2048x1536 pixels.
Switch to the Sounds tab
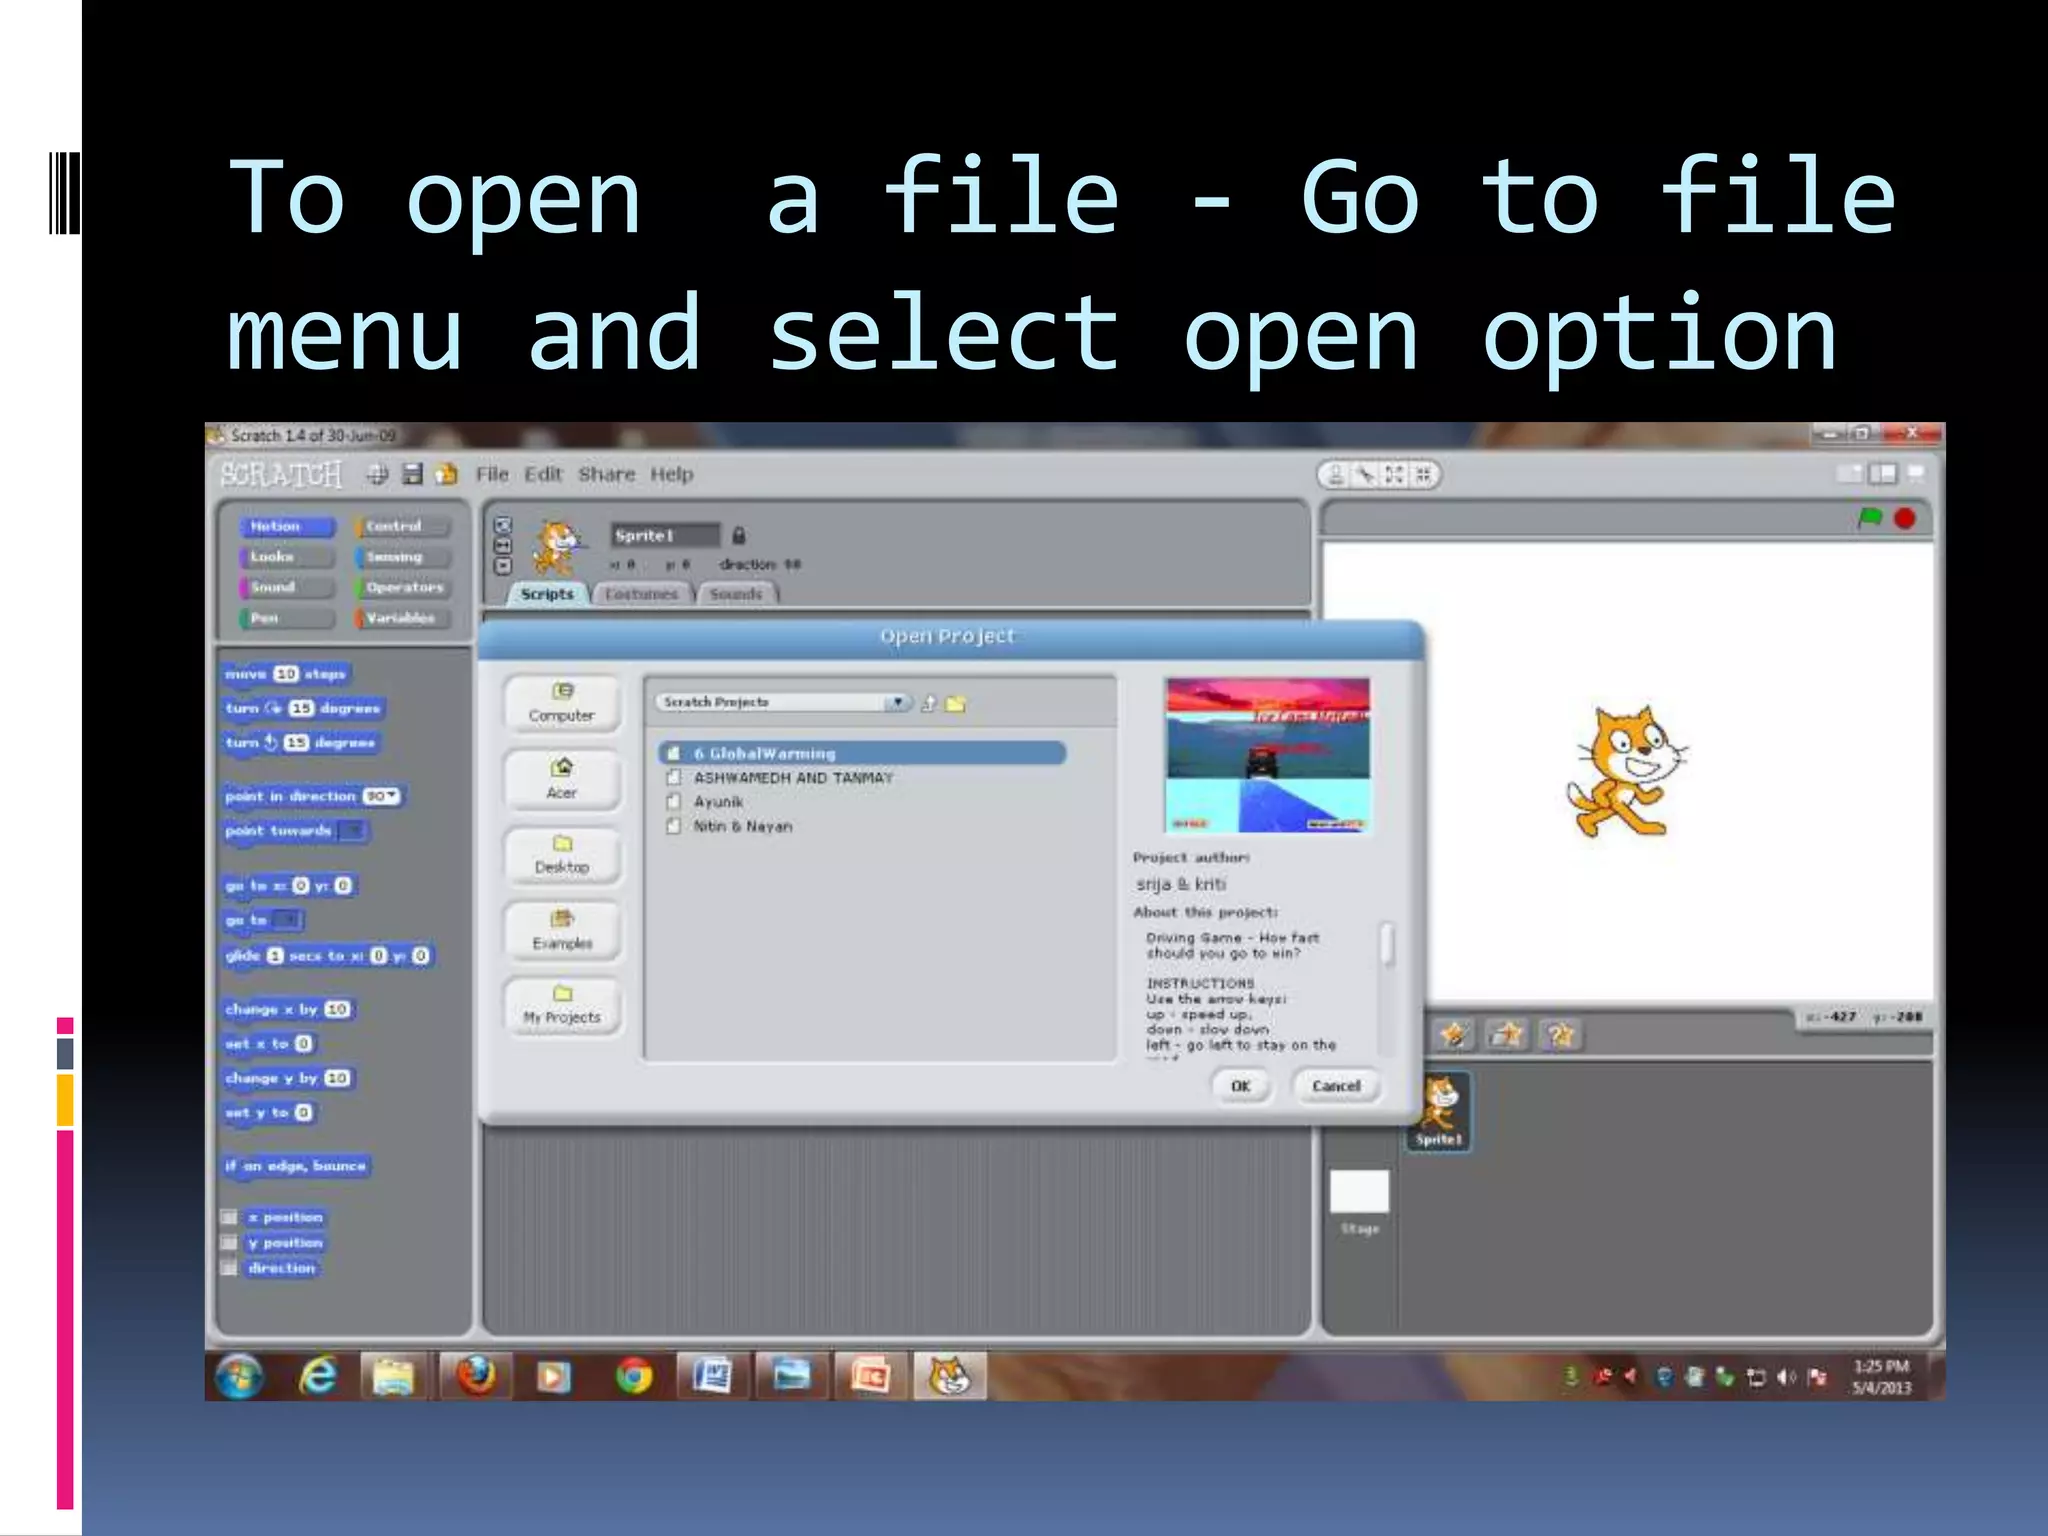pos(736,594)
